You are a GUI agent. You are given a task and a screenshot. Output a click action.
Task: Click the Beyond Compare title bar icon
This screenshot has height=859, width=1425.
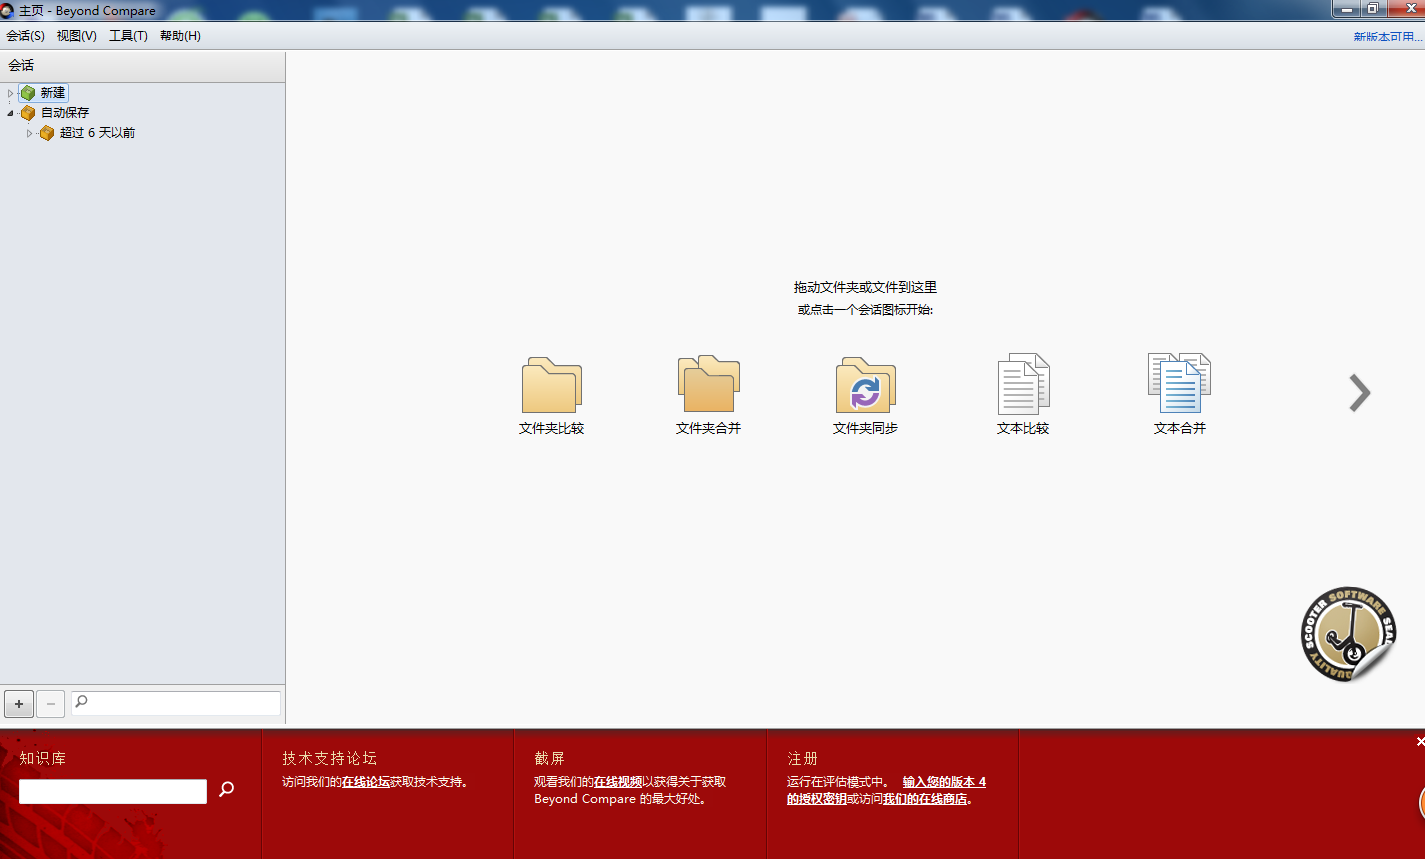click(x=8, y=10)
